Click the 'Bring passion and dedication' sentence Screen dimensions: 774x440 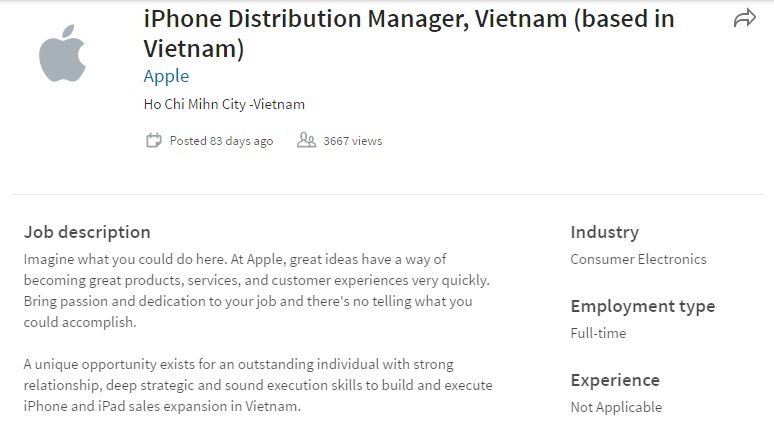click(x=248, y=301)
